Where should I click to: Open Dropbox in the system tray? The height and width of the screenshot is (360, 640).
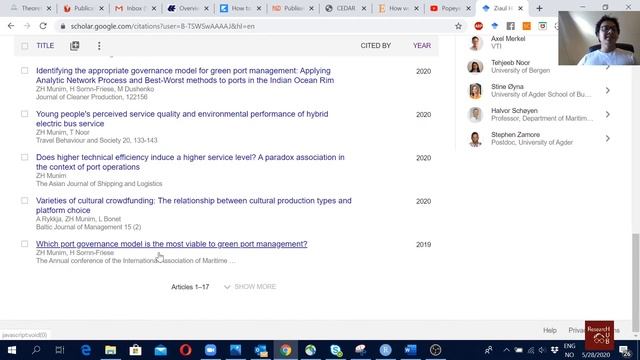click(554, 350)
